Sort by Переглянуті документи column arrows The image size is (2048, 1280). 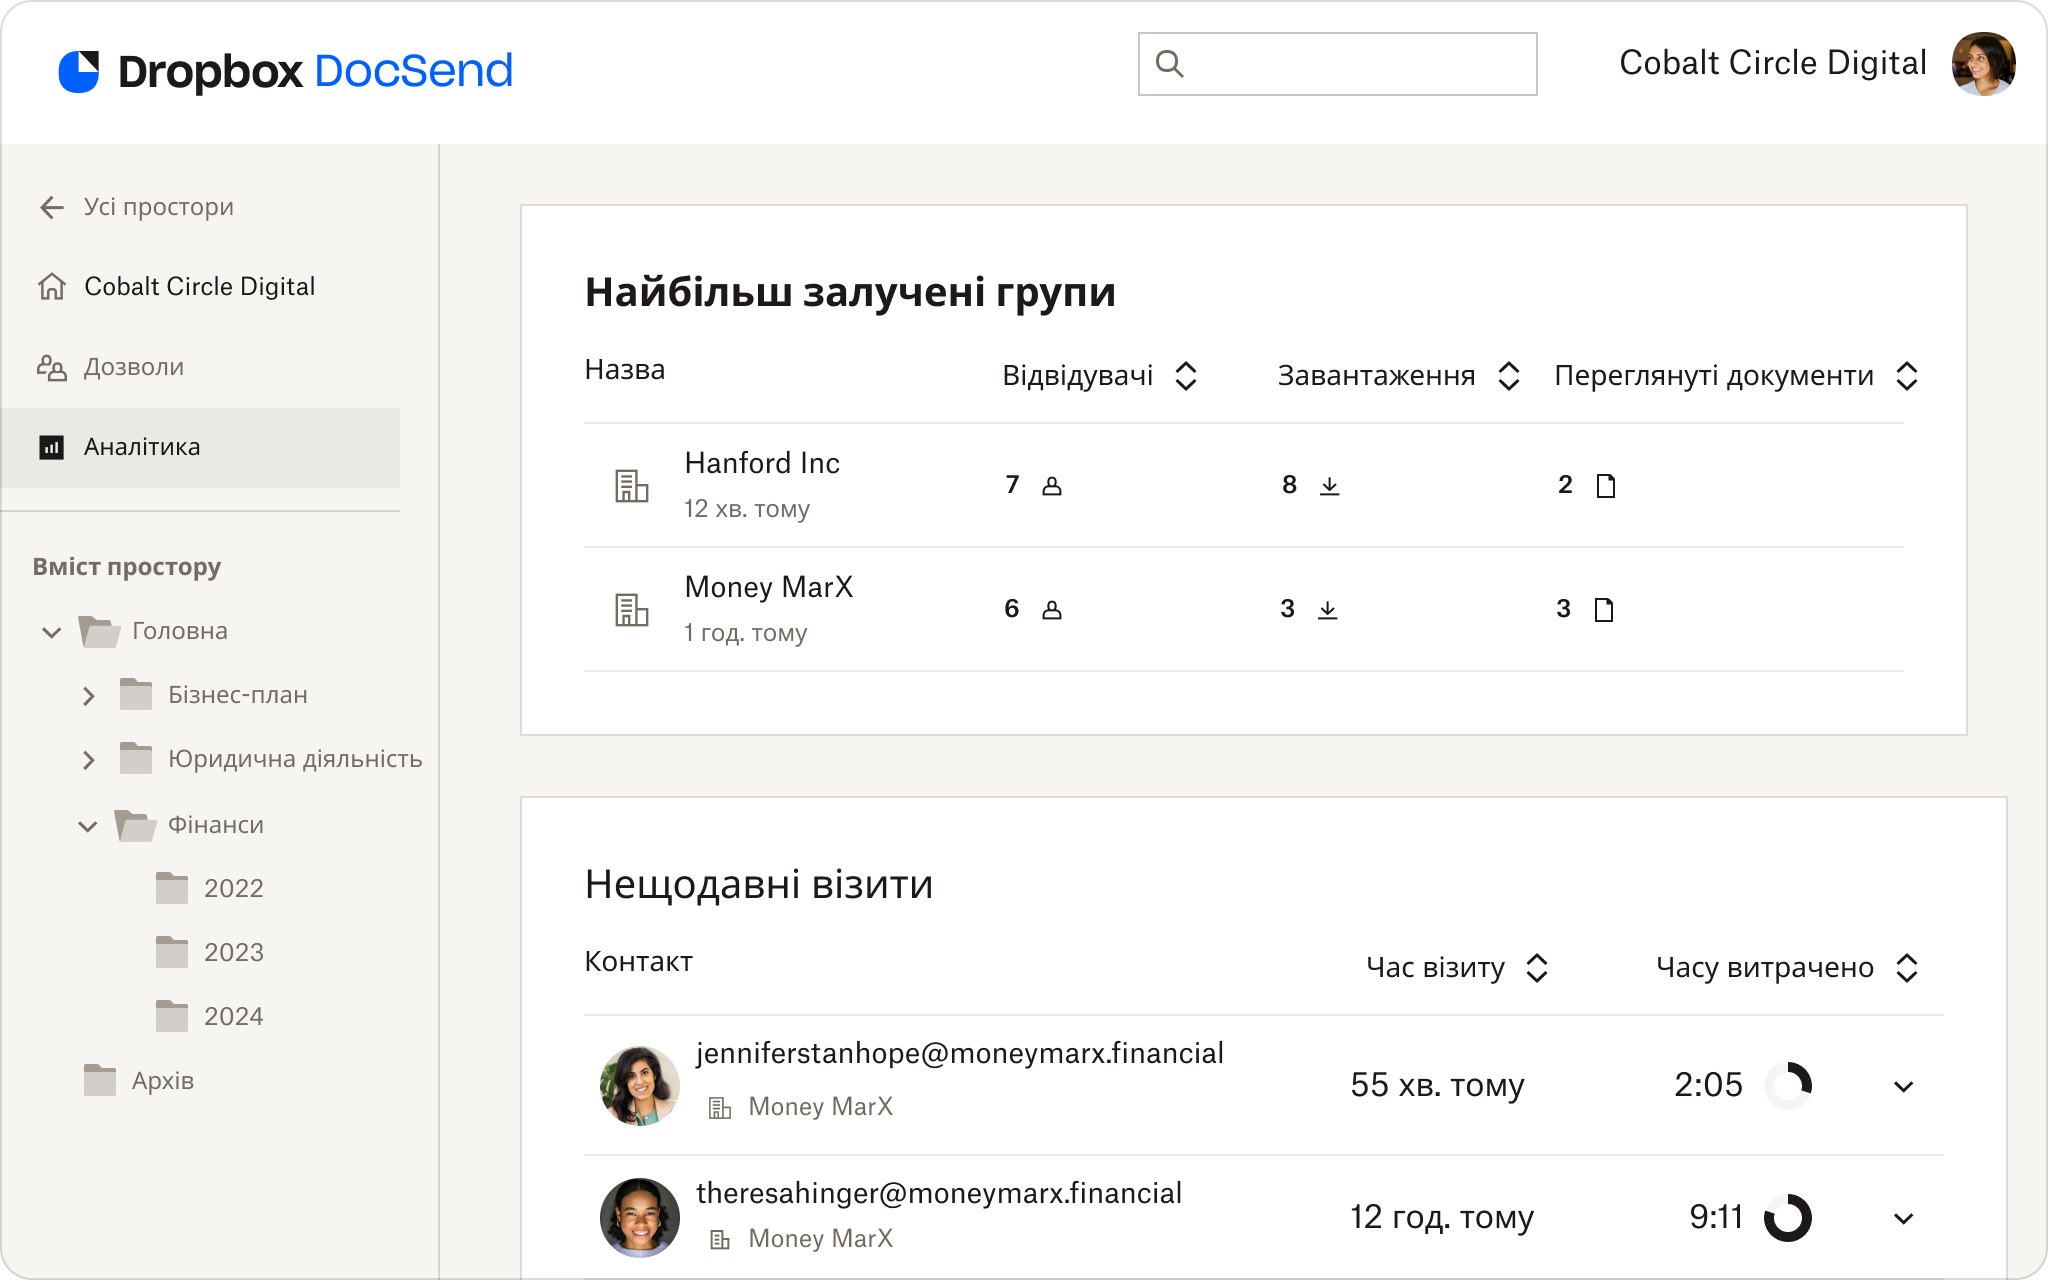(1907, 376)
